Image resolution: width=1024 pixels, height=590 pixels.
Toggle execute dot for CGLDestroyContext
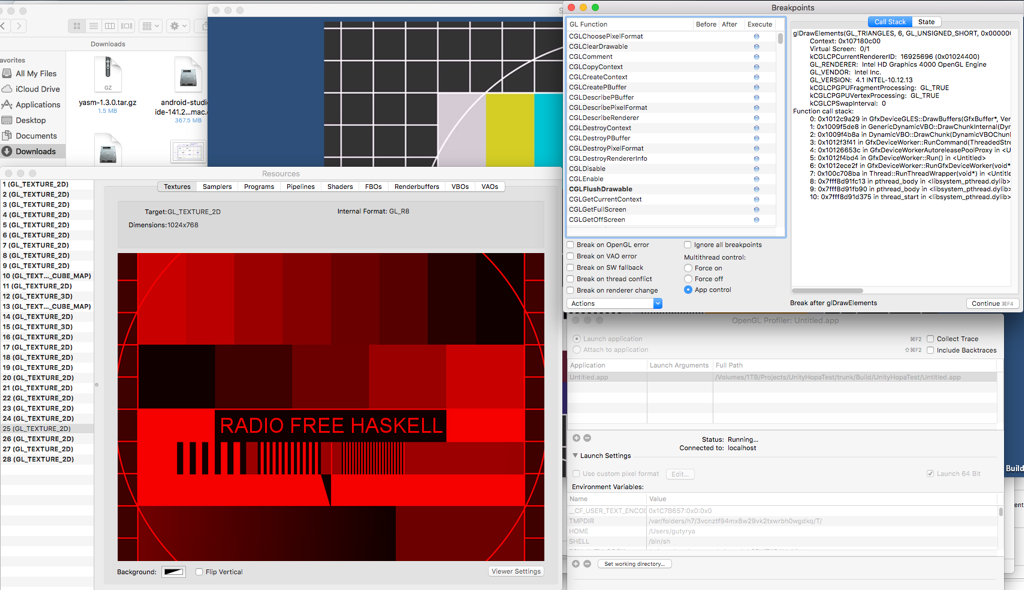756,128
